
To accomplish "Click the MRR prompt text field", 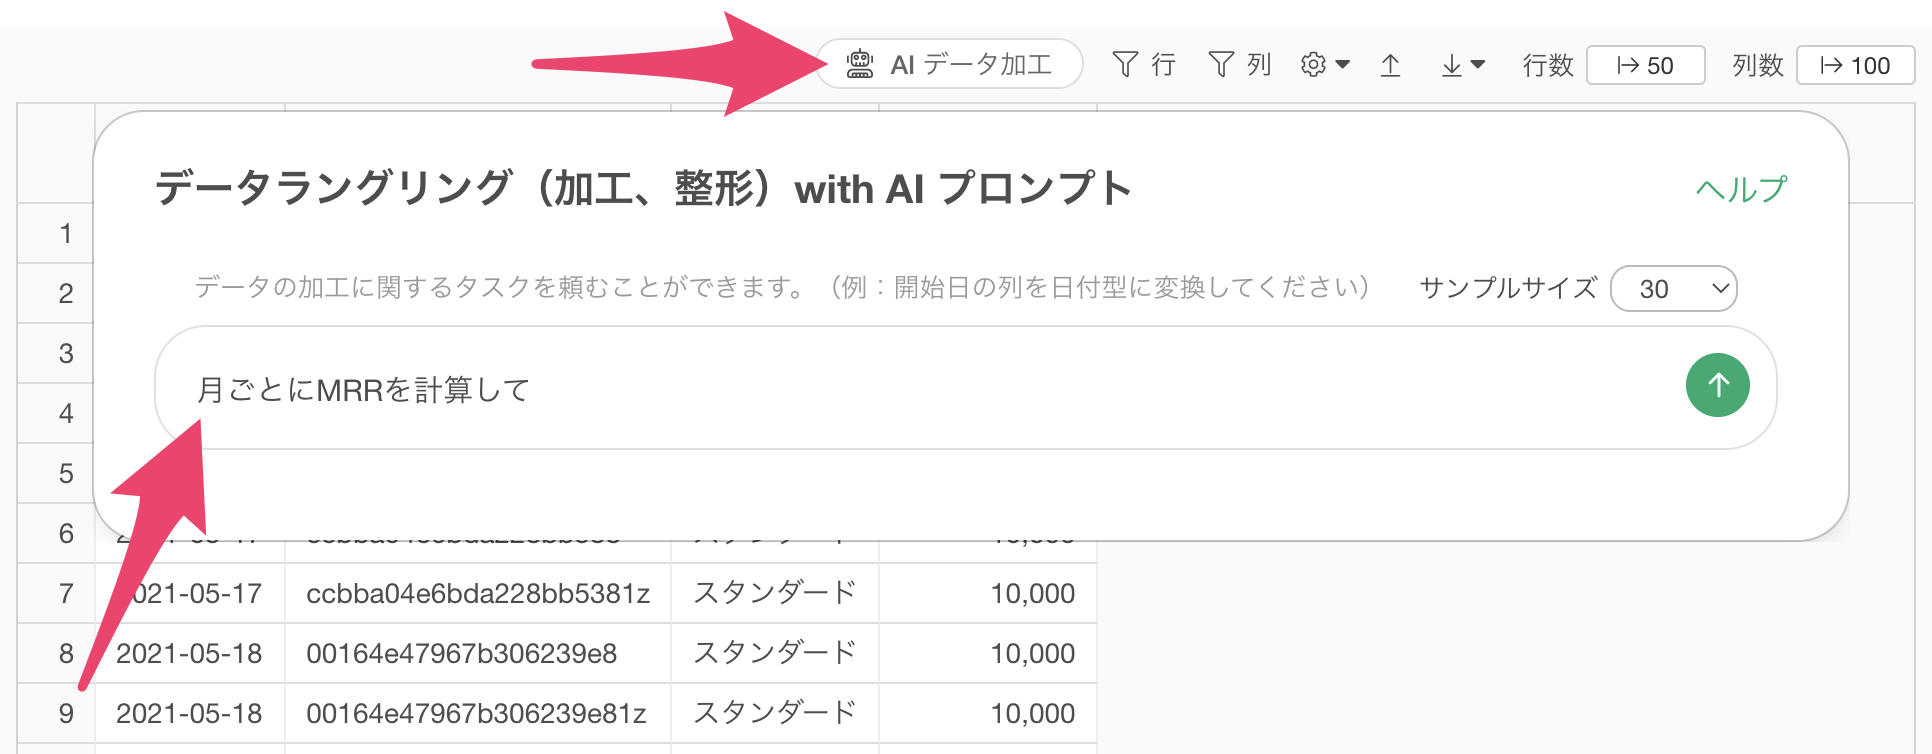I will (900, 389).
